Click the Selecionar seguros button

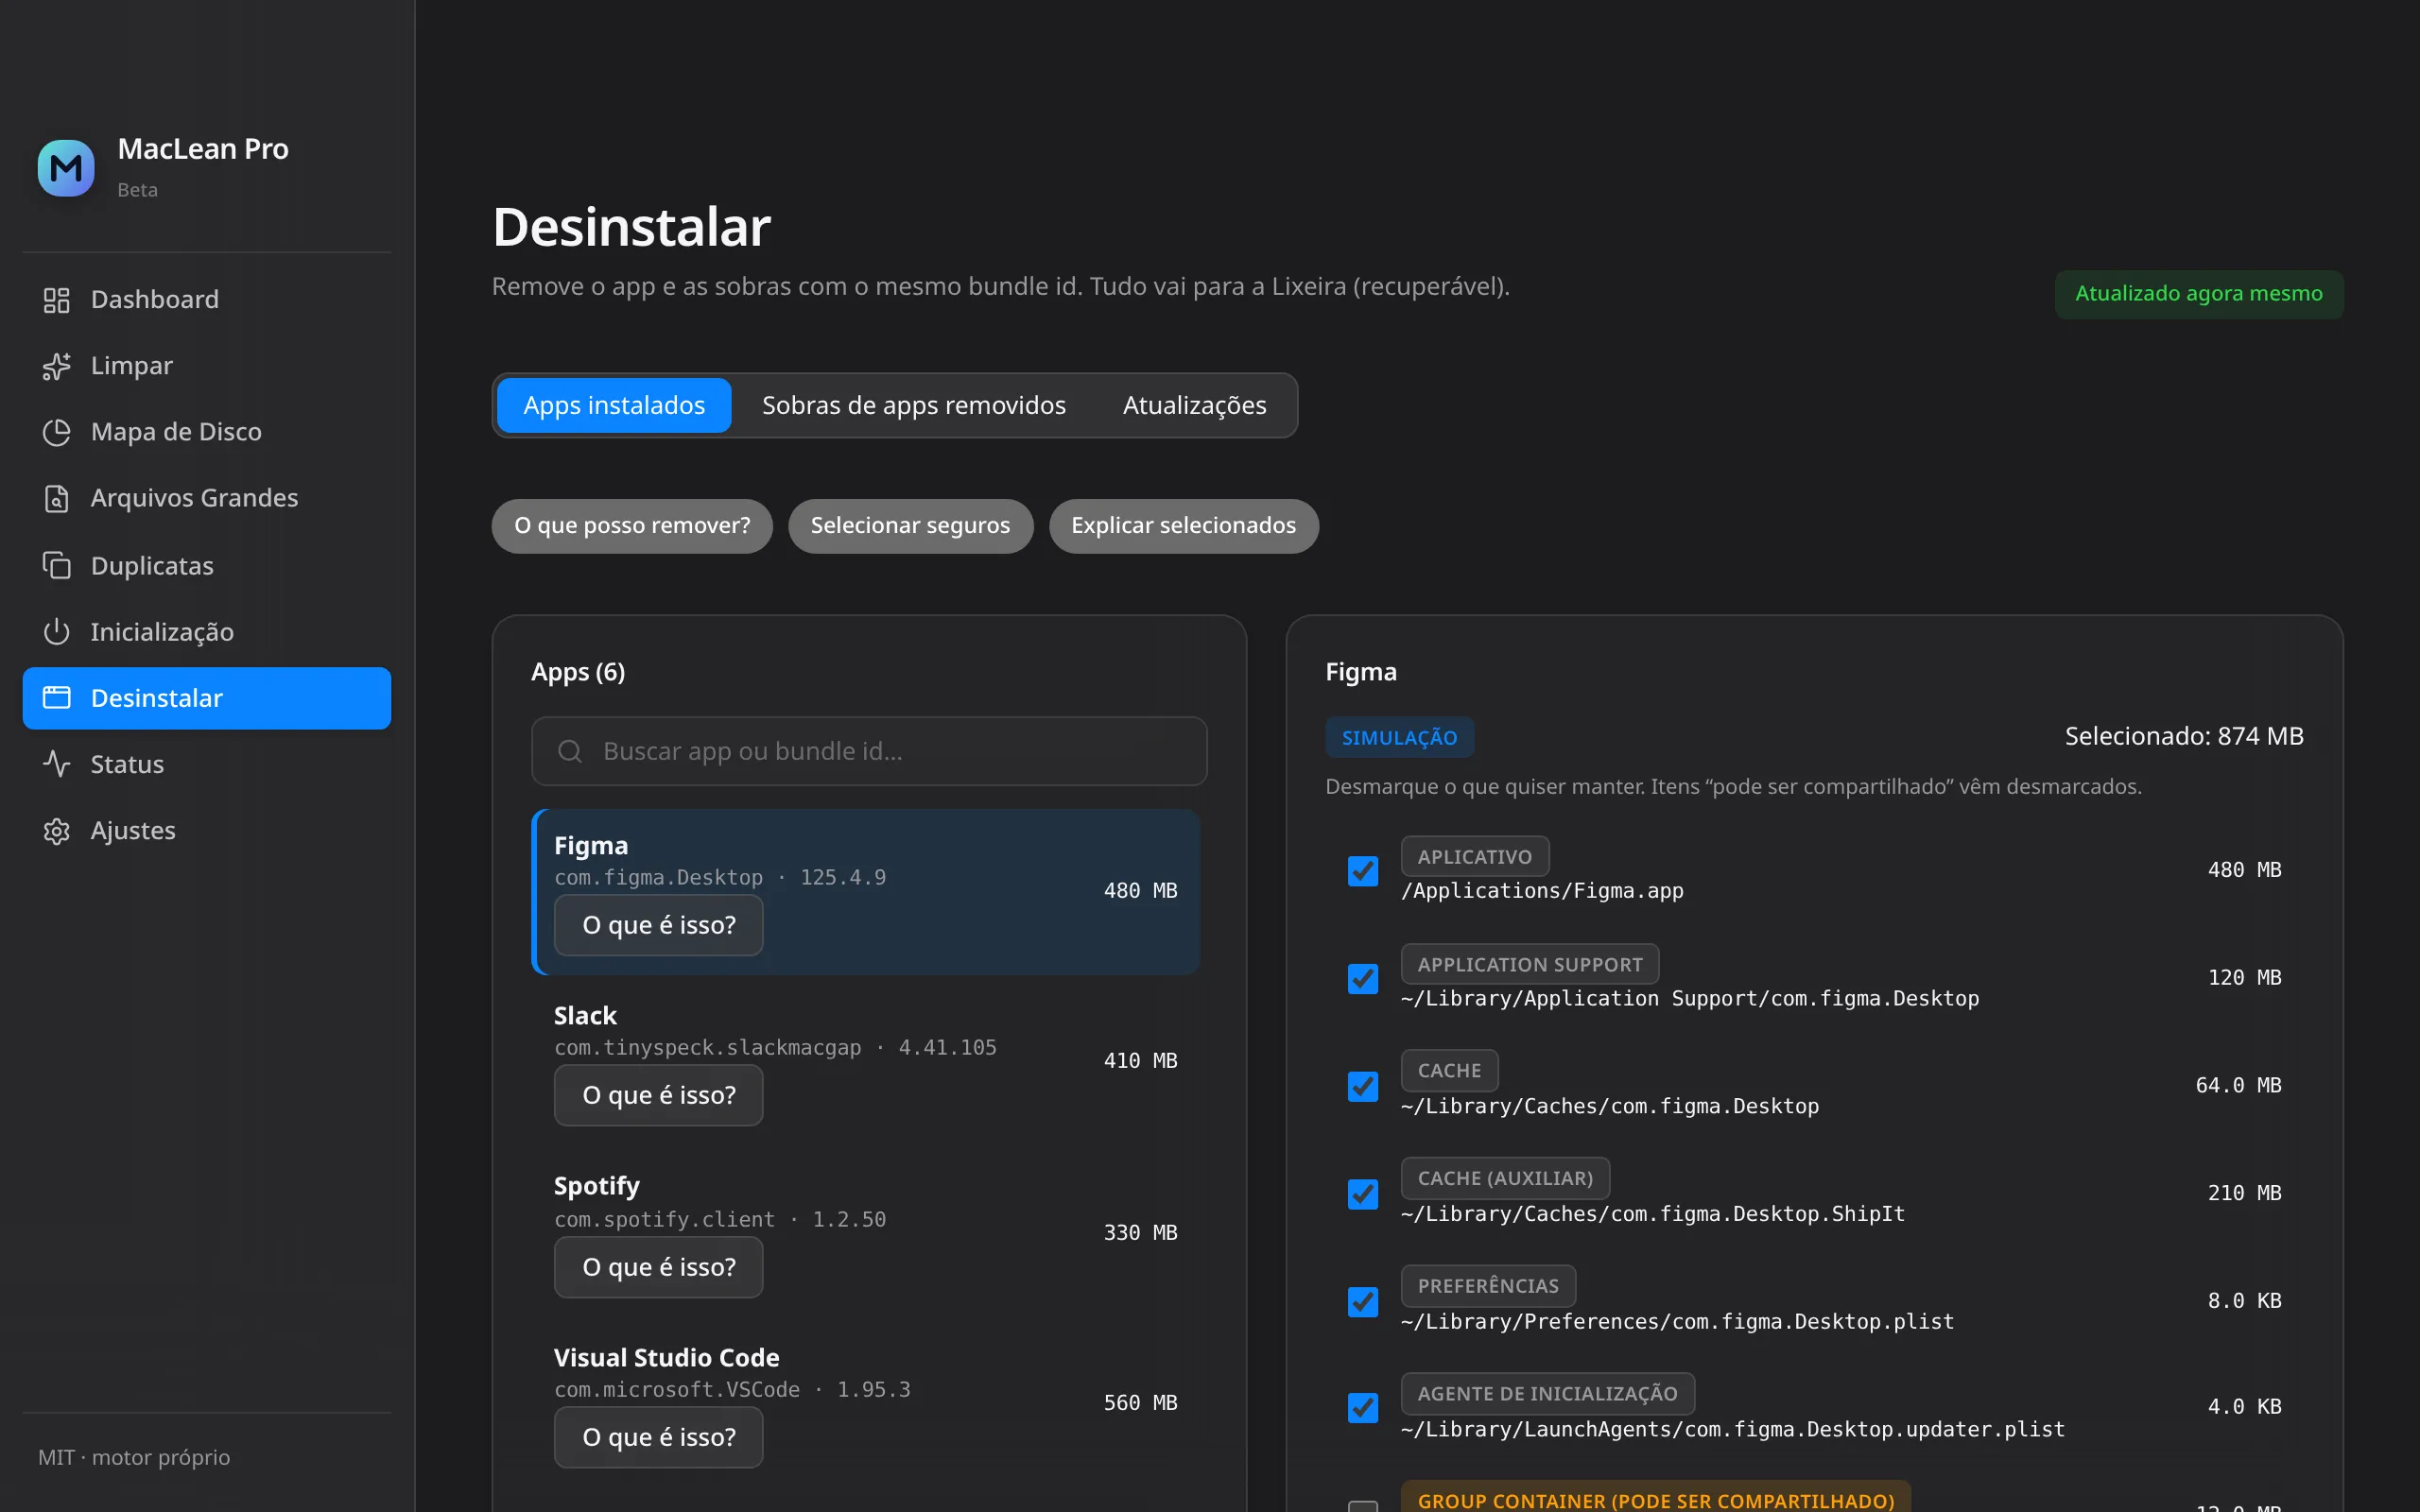point(910,526)
